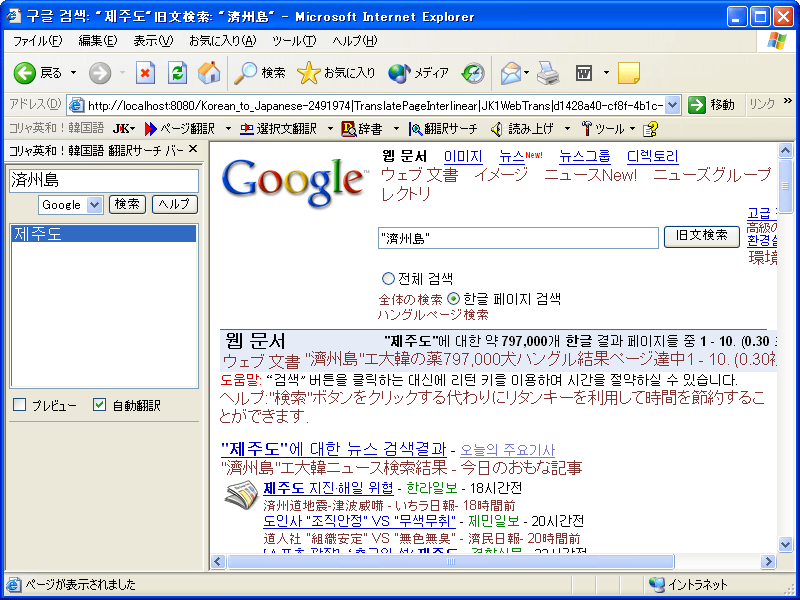Open the Back button history dropdown arrow

click(x=73, y=73)
